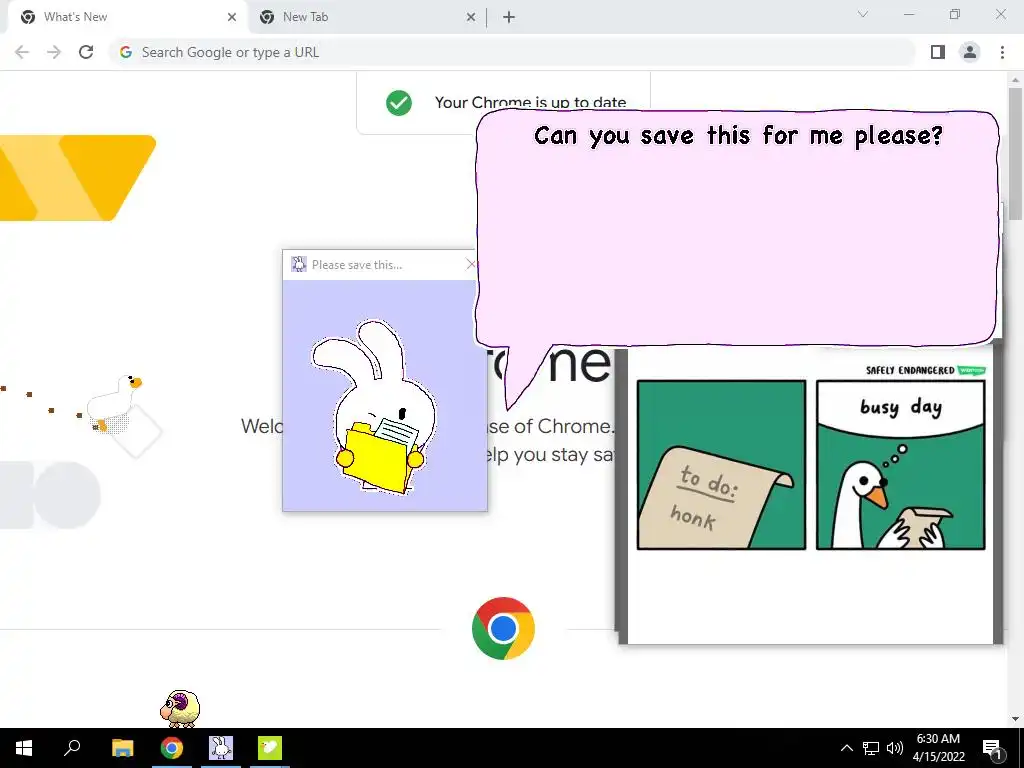Click the forward navigation arrow
This screenshot has height=768, width=1024.
(54, 52)
